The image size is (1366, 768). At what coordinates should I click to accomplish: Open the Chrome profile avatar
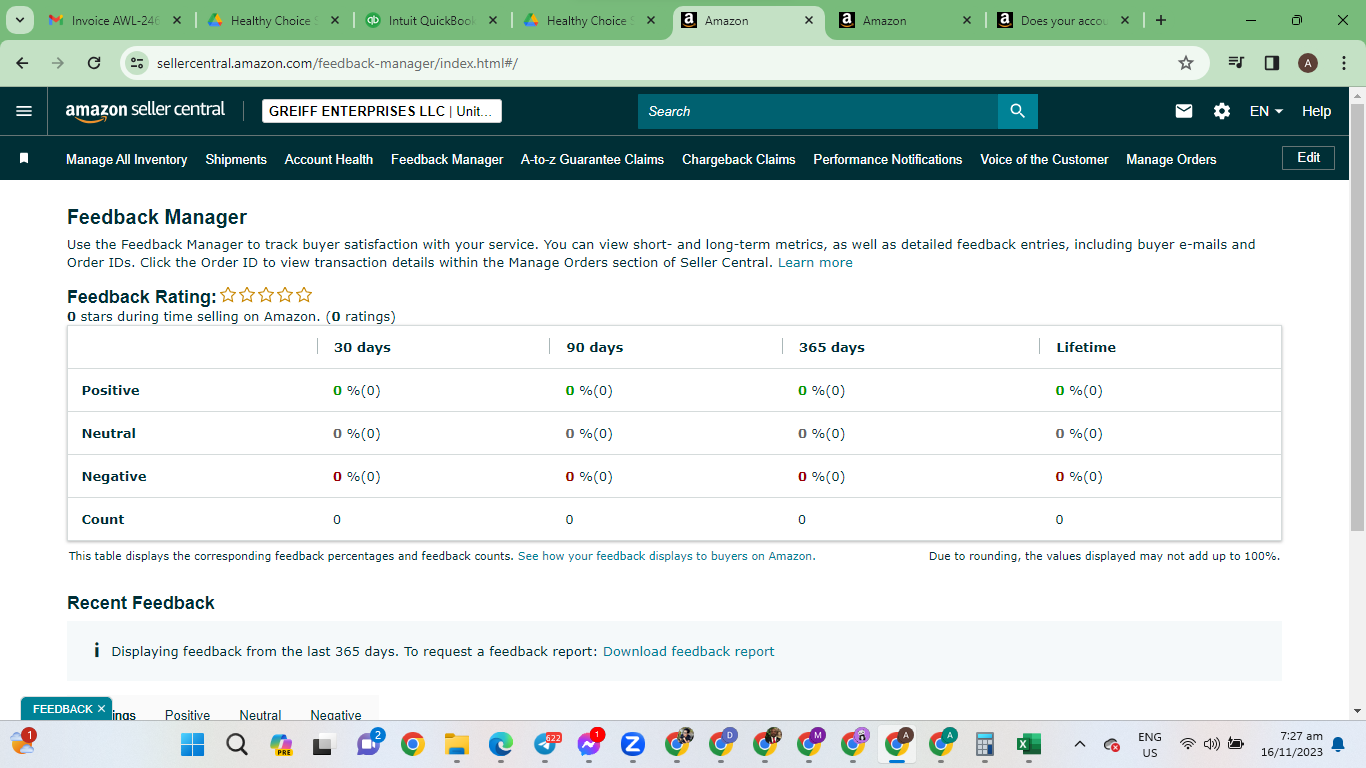[1308, 63]
